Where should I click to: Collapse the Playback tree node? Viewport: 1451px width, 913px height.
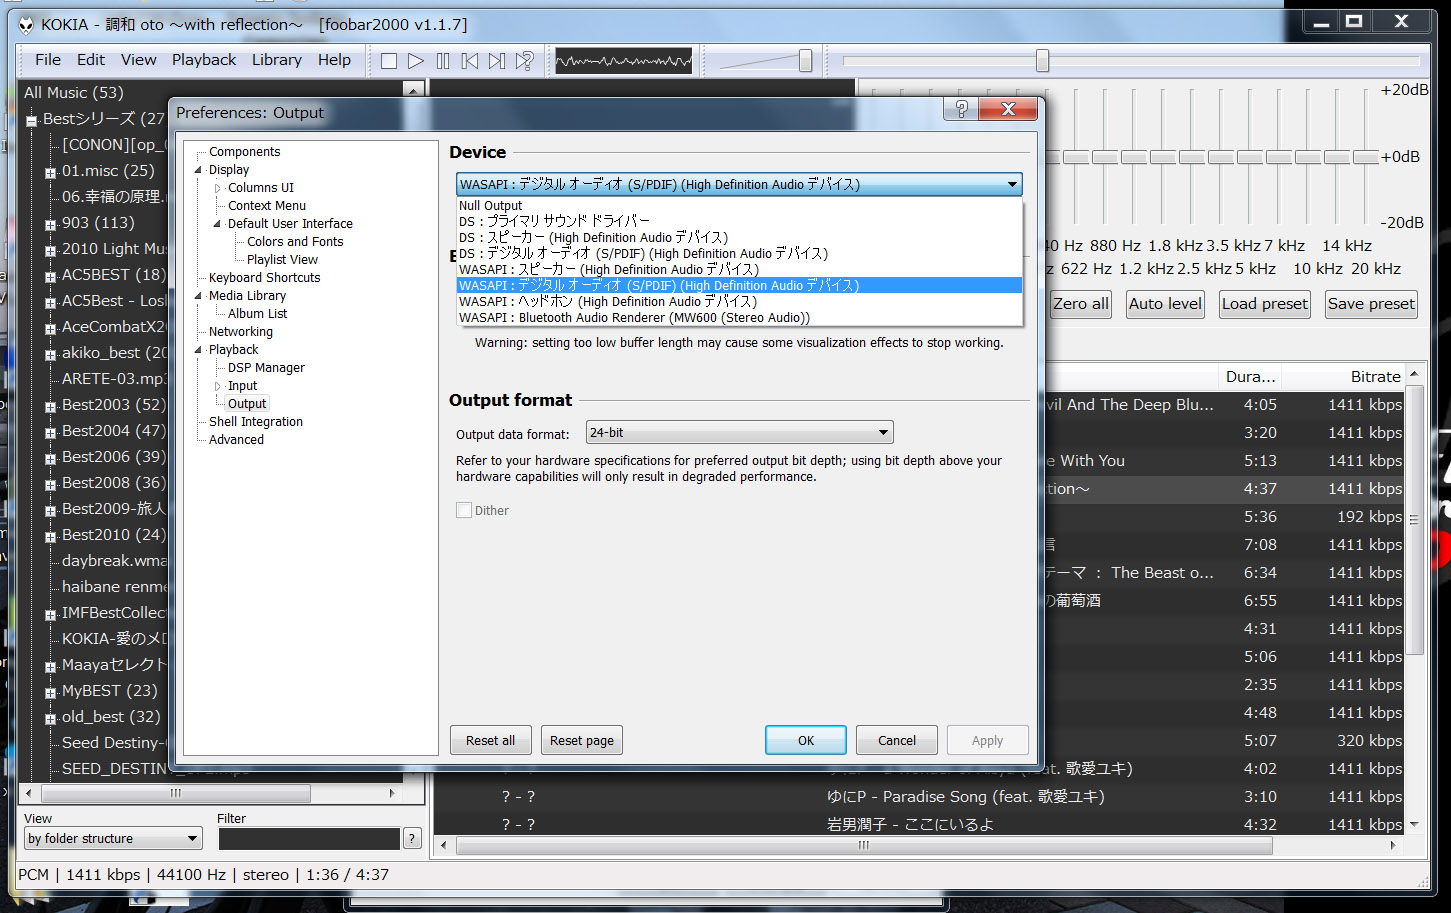198,350
